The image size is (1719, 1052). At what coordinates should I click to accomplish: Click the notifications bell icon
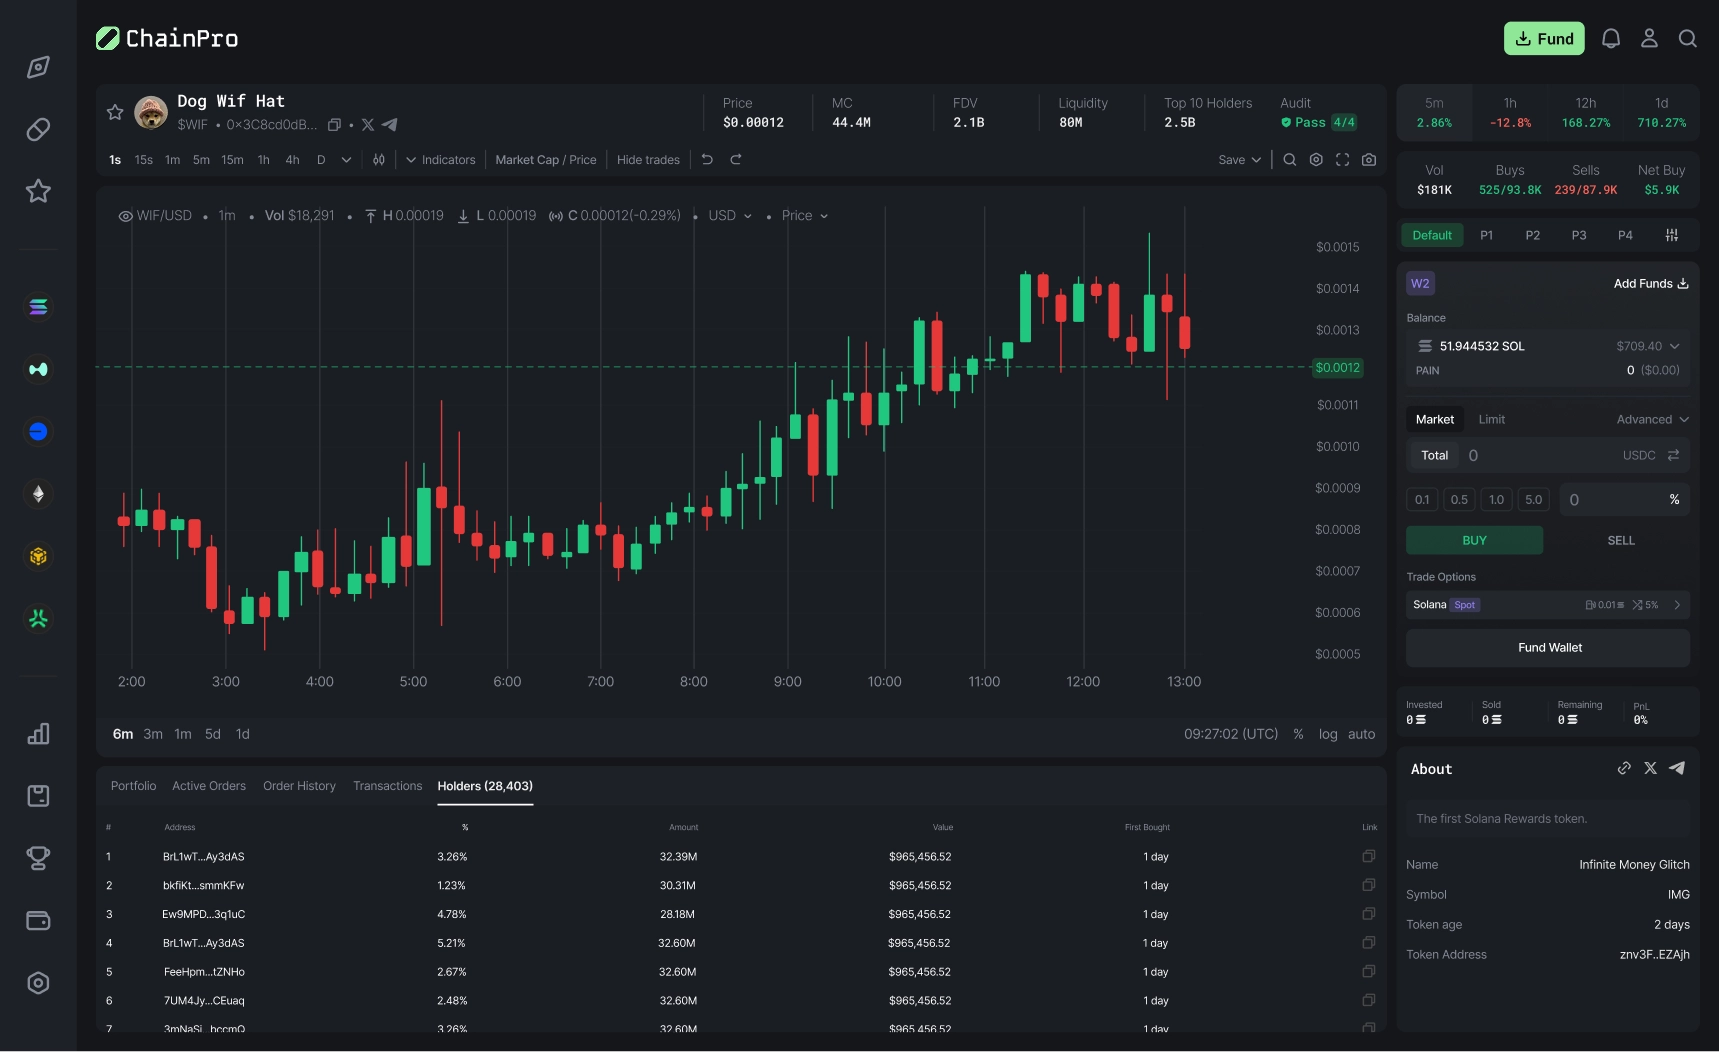coord(1610,39)
